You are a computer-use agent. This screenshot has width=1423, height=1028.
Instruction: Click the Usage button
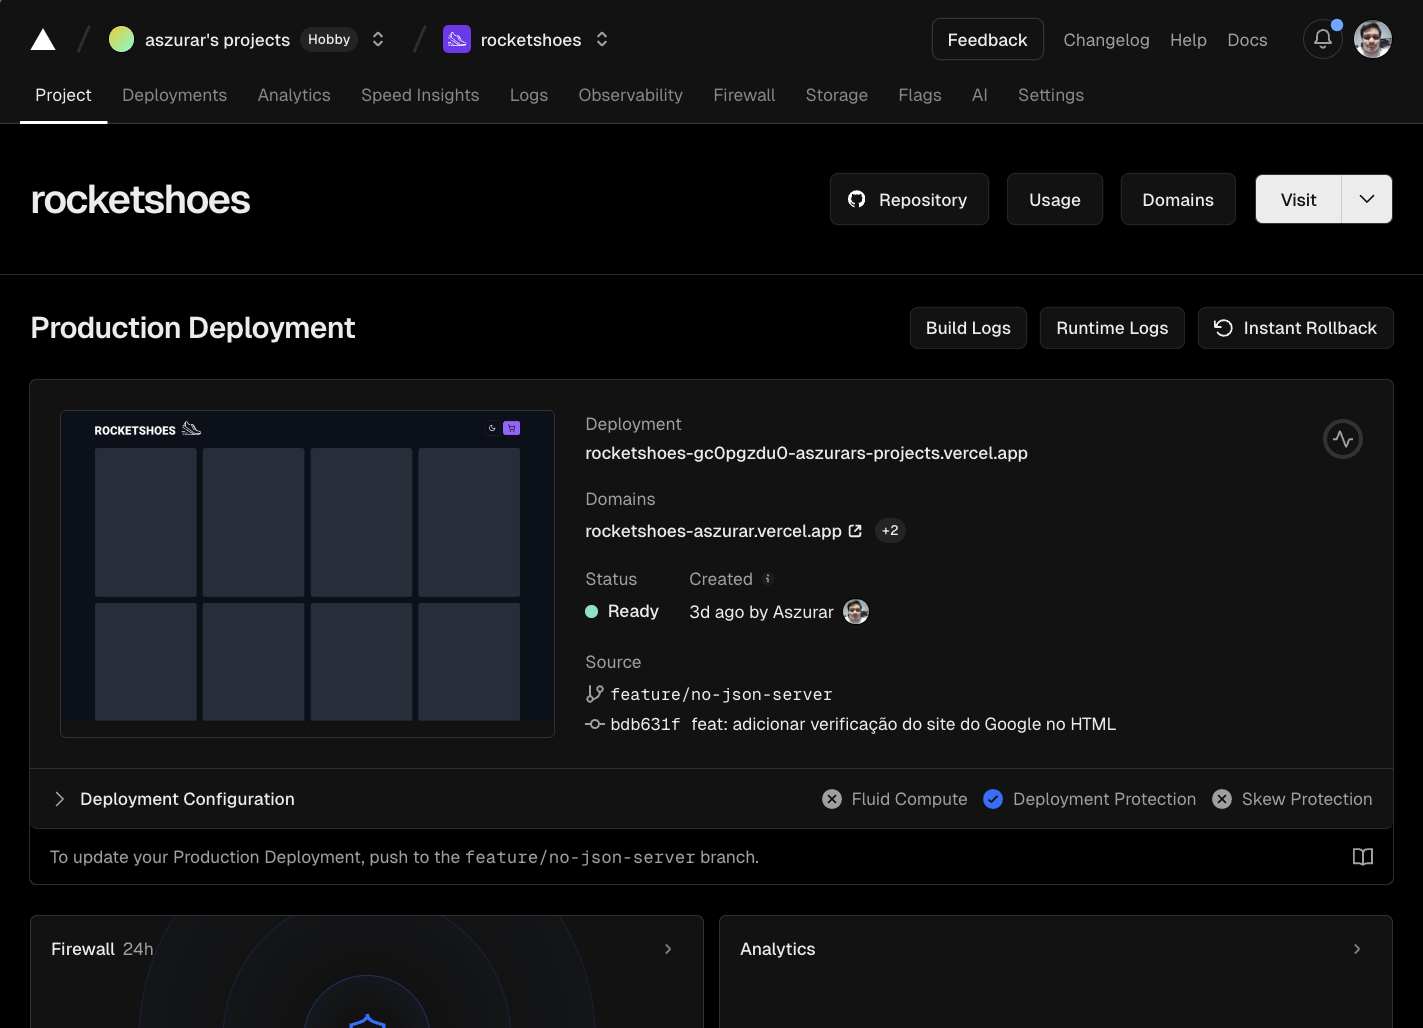[x=1055, y=199]
